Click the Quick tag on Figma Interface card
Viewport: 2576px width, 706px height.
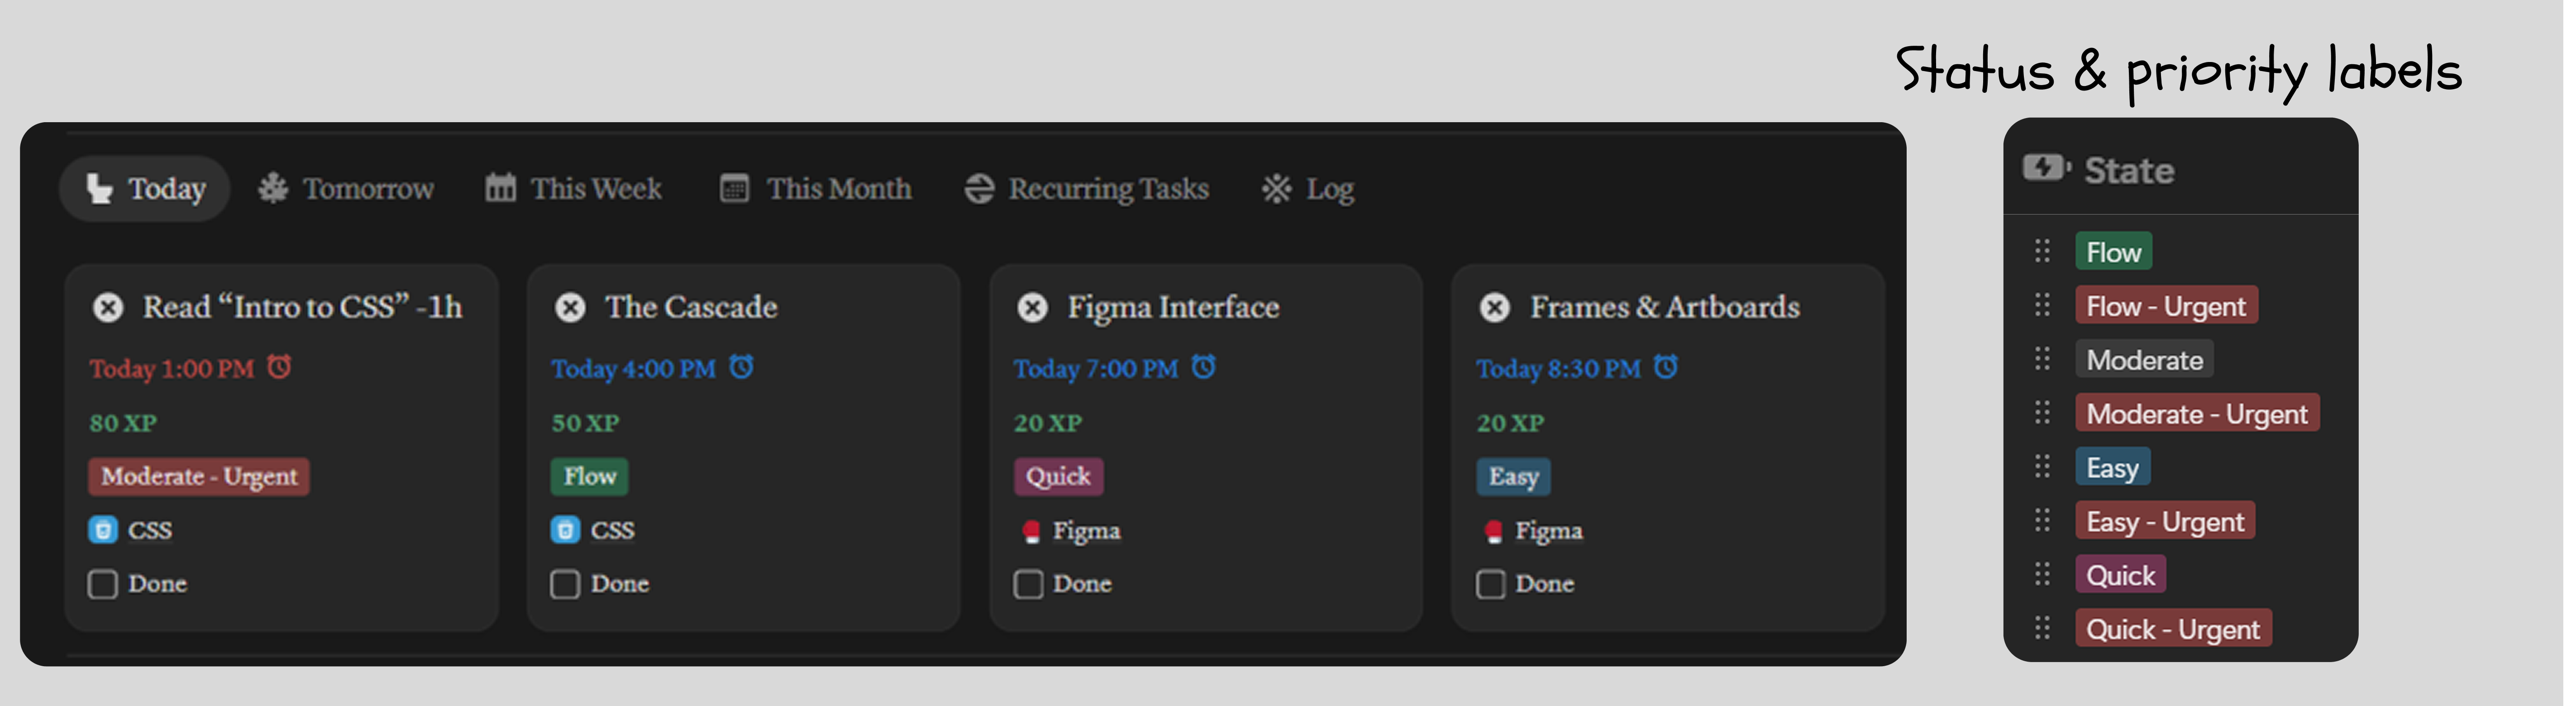(1058, 476)
